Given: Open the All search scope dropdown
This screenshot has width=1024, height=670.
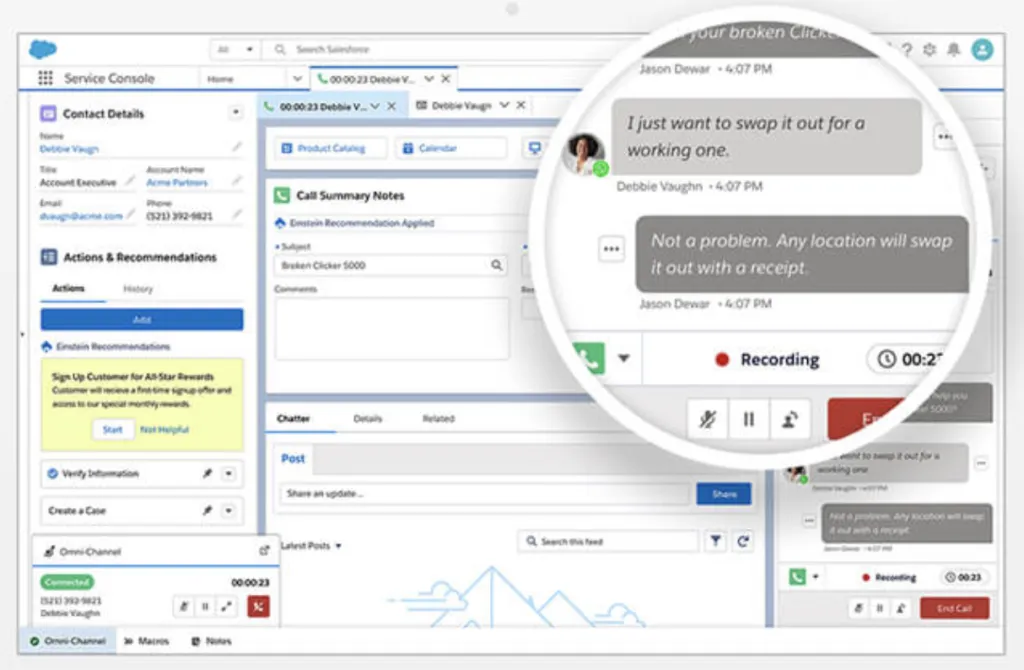Looking at the screenshot, I should 235,50.
